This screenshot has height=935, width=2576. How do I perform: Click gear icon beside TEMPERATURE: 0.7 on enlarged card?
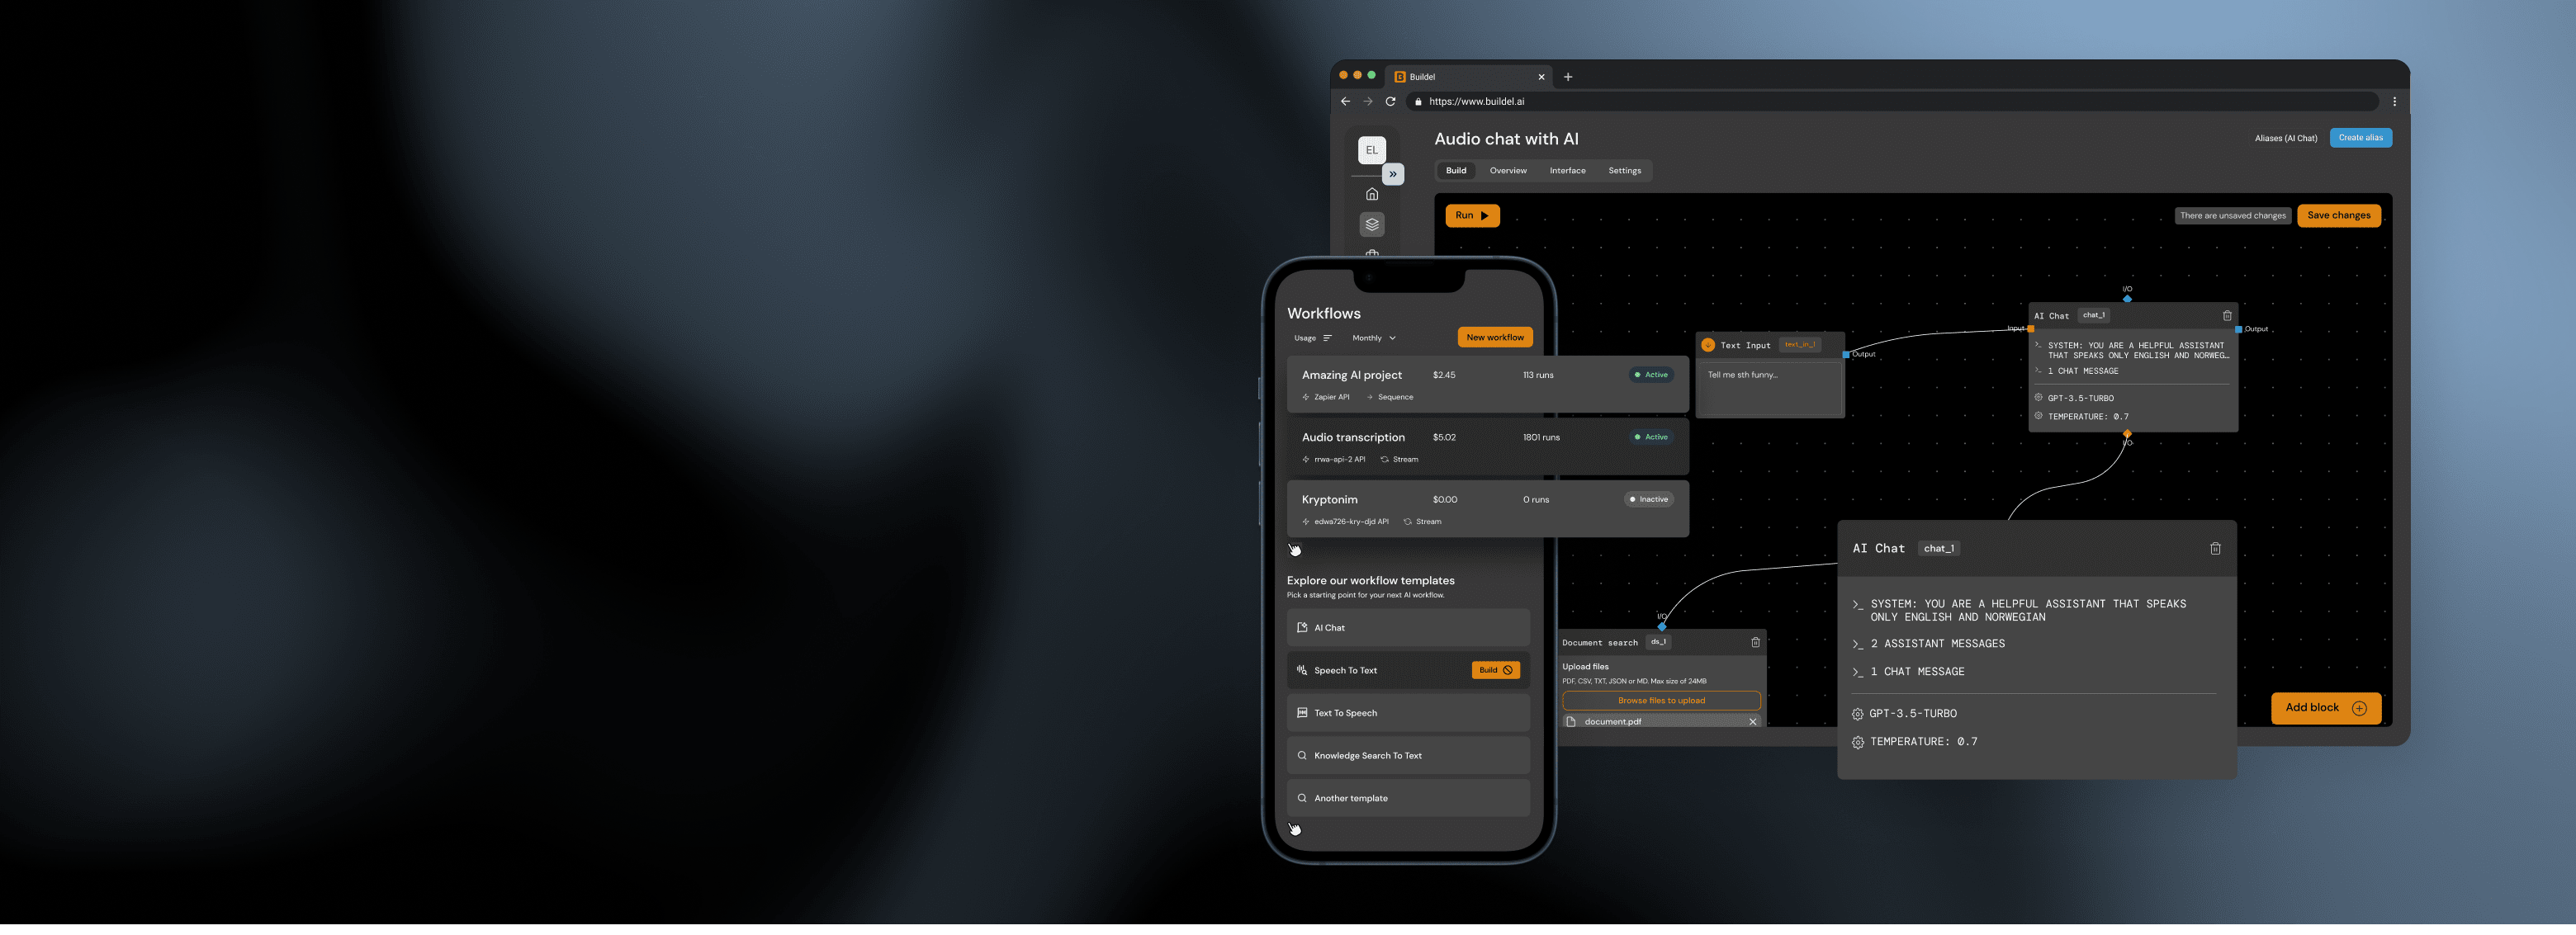pyautogui.click(x=1857, y=743)
